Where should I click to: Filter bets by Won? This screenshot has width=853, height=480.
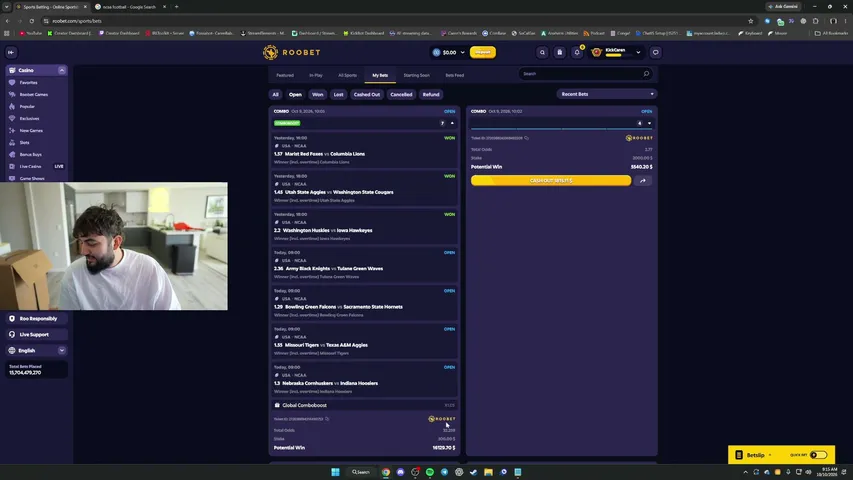[318, 95]
